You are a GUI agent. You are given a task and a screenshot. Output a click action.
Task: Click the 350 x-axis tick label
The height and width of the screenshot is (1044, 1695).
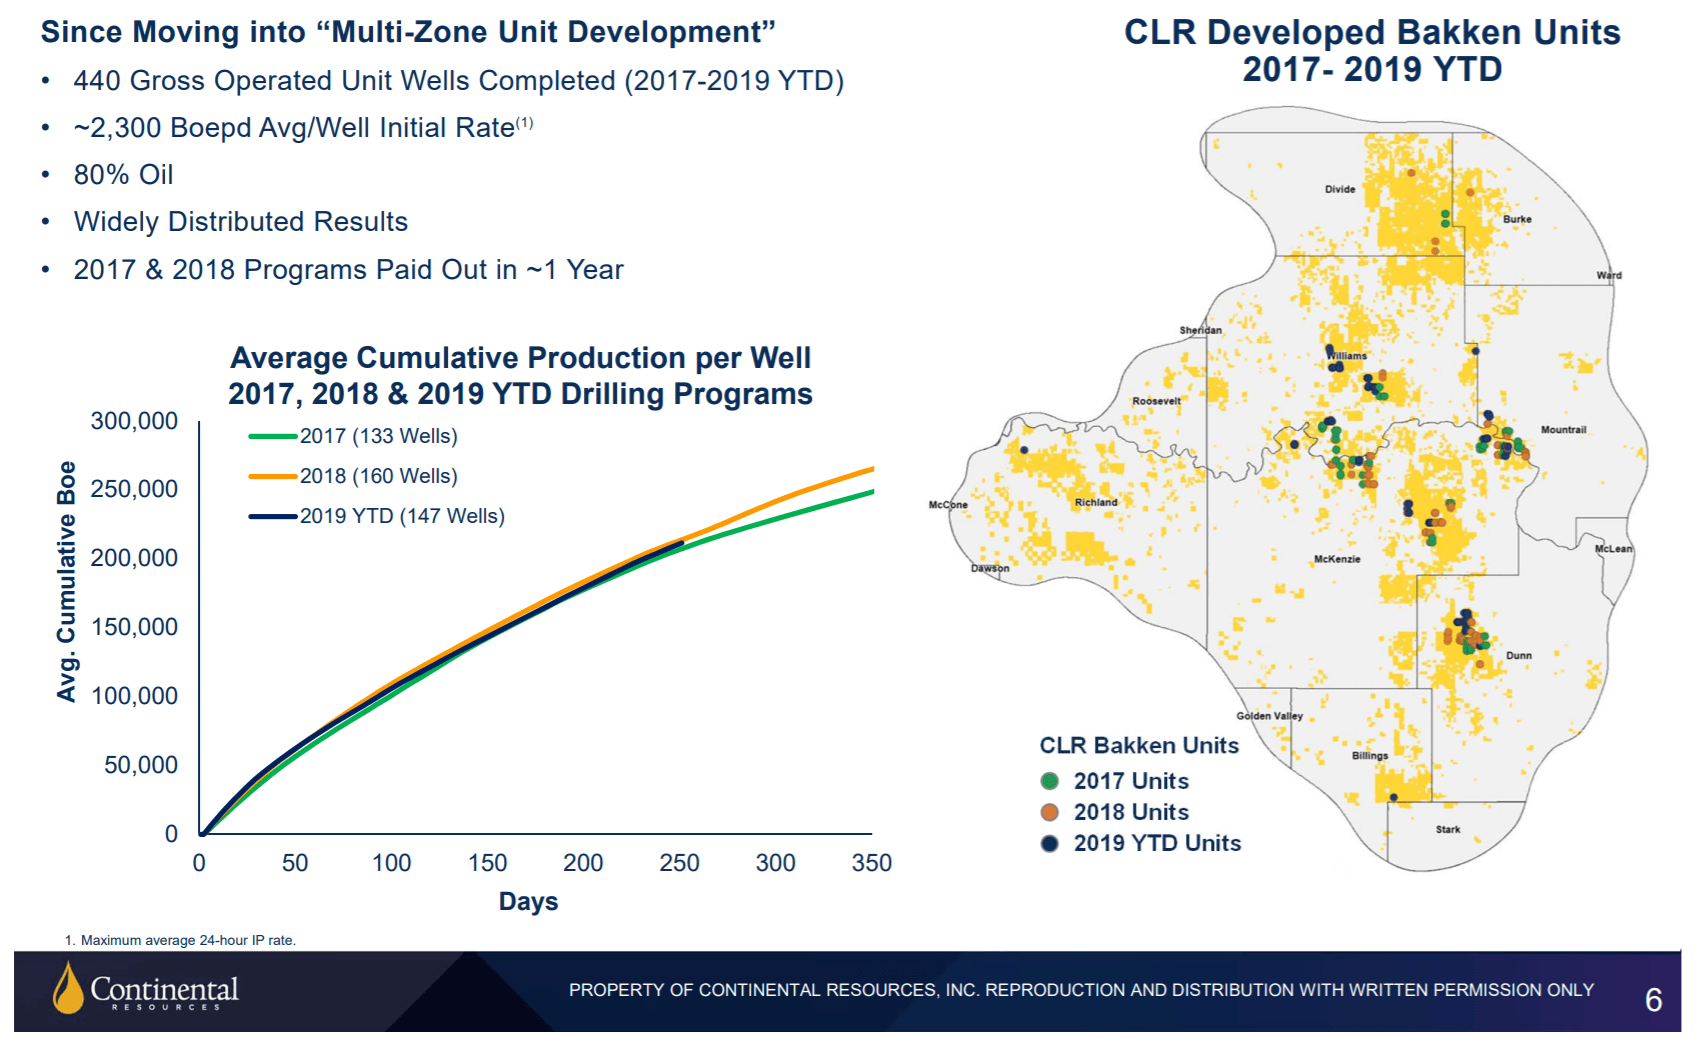872,863
